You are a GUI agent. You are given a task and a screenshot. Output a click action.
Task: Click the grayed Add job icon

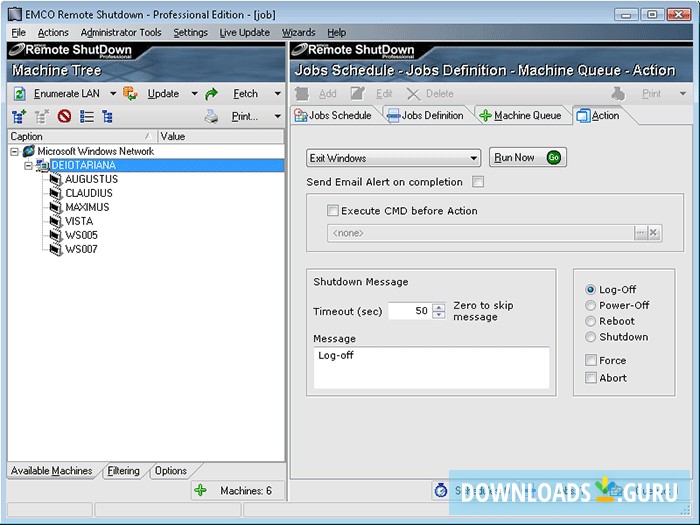click(x=302, y=94)
